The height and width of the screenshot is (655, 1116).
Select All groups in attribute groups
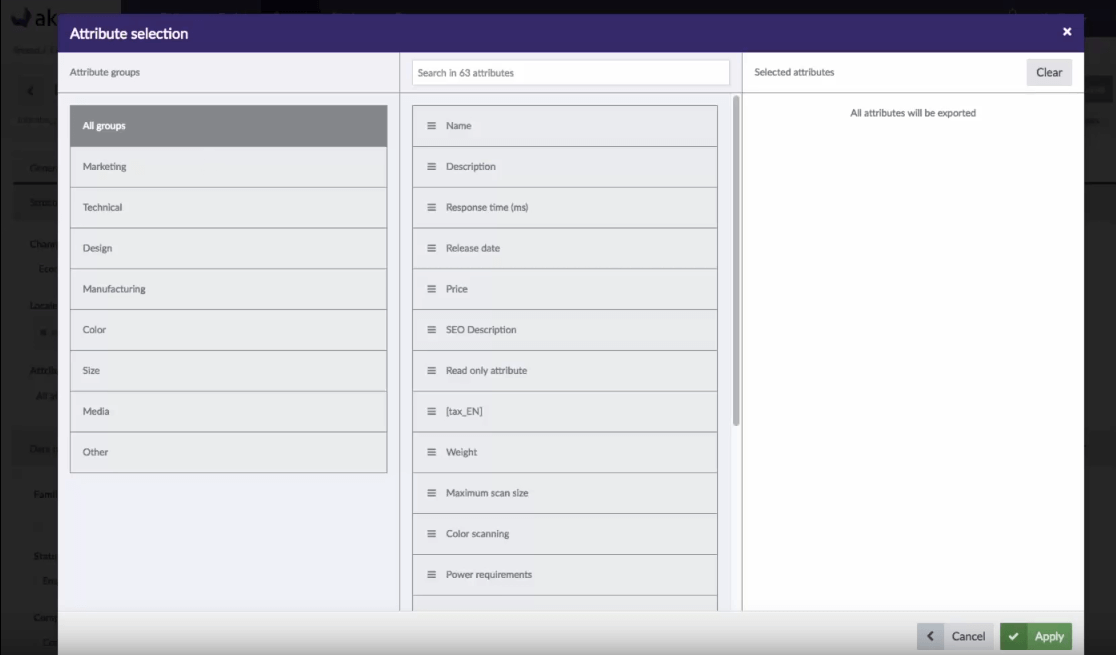(x=228, y=126)
